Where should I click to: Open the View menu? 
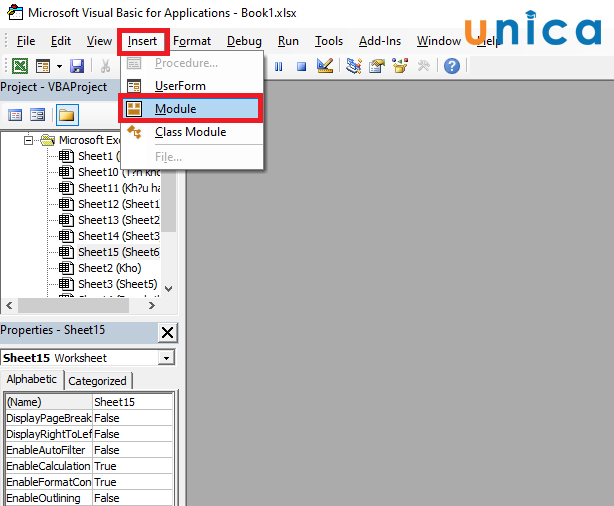pos(99,41)
